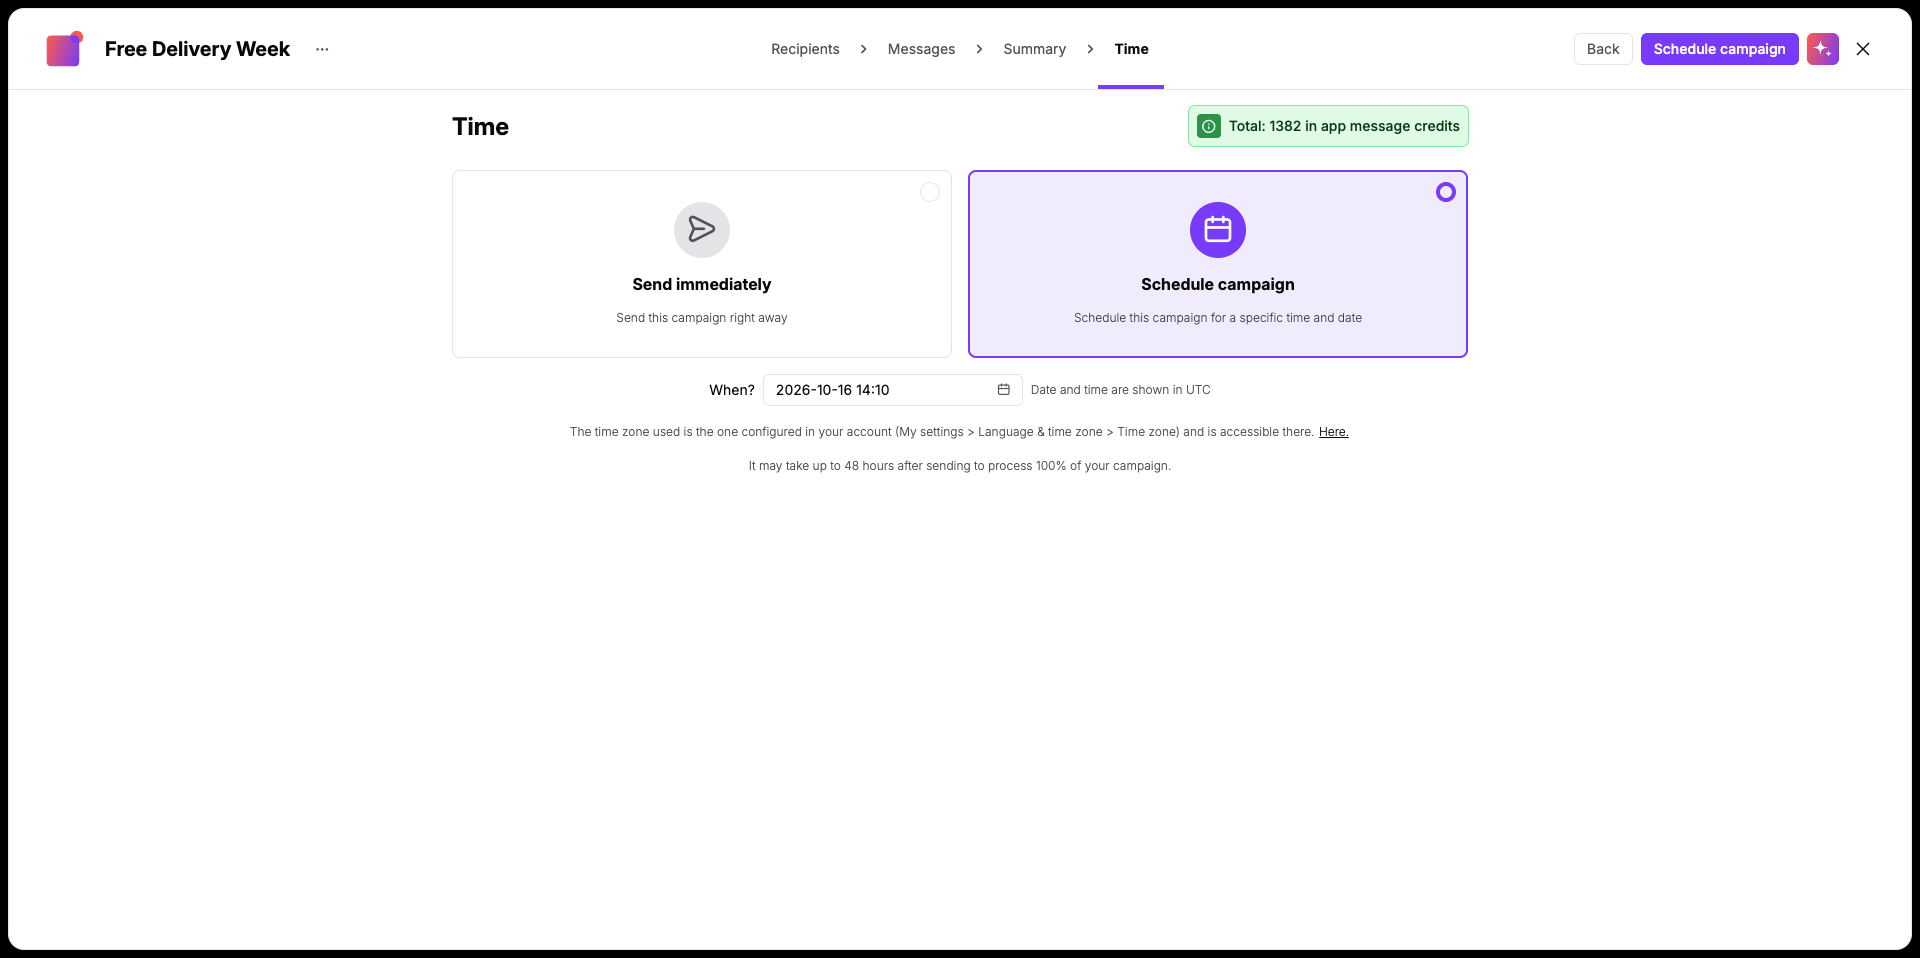1920x958 pixels.
Task: Click the Send immediately card title
Action: (x=702, y=285)
